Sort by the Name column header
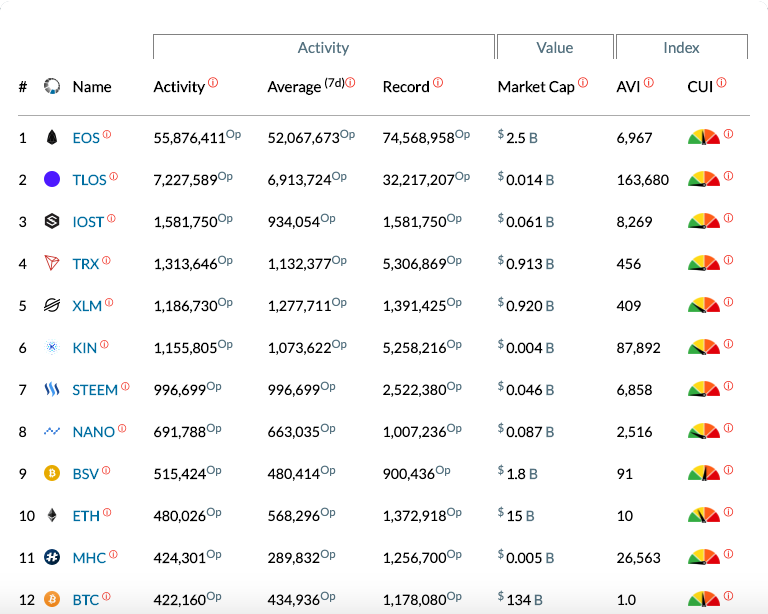Image resolution: width=768 pixels, height=614 pixels. click(x=92, y=87)
